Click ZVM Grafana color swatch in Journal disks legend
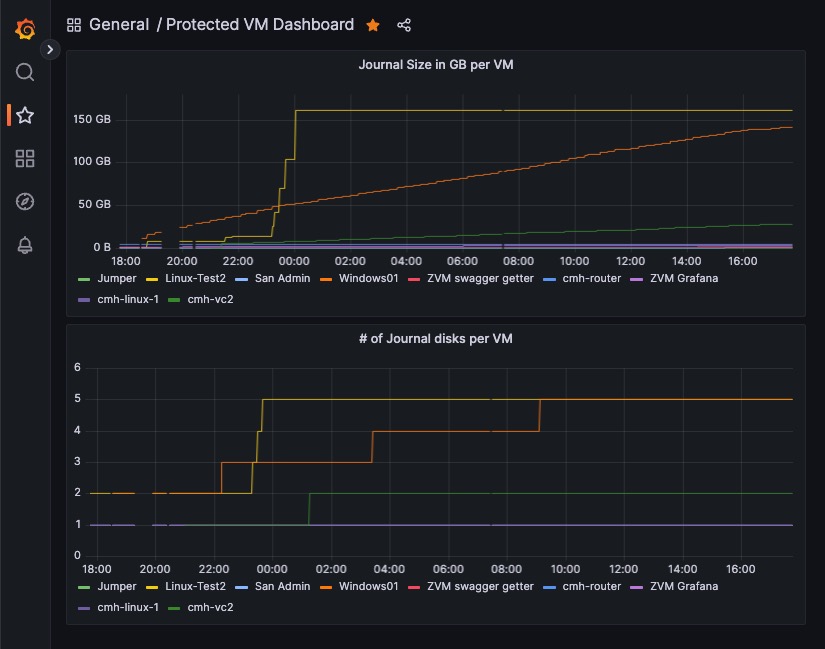The height and width of the screenshot is (649, 825). tap(637, 587)
